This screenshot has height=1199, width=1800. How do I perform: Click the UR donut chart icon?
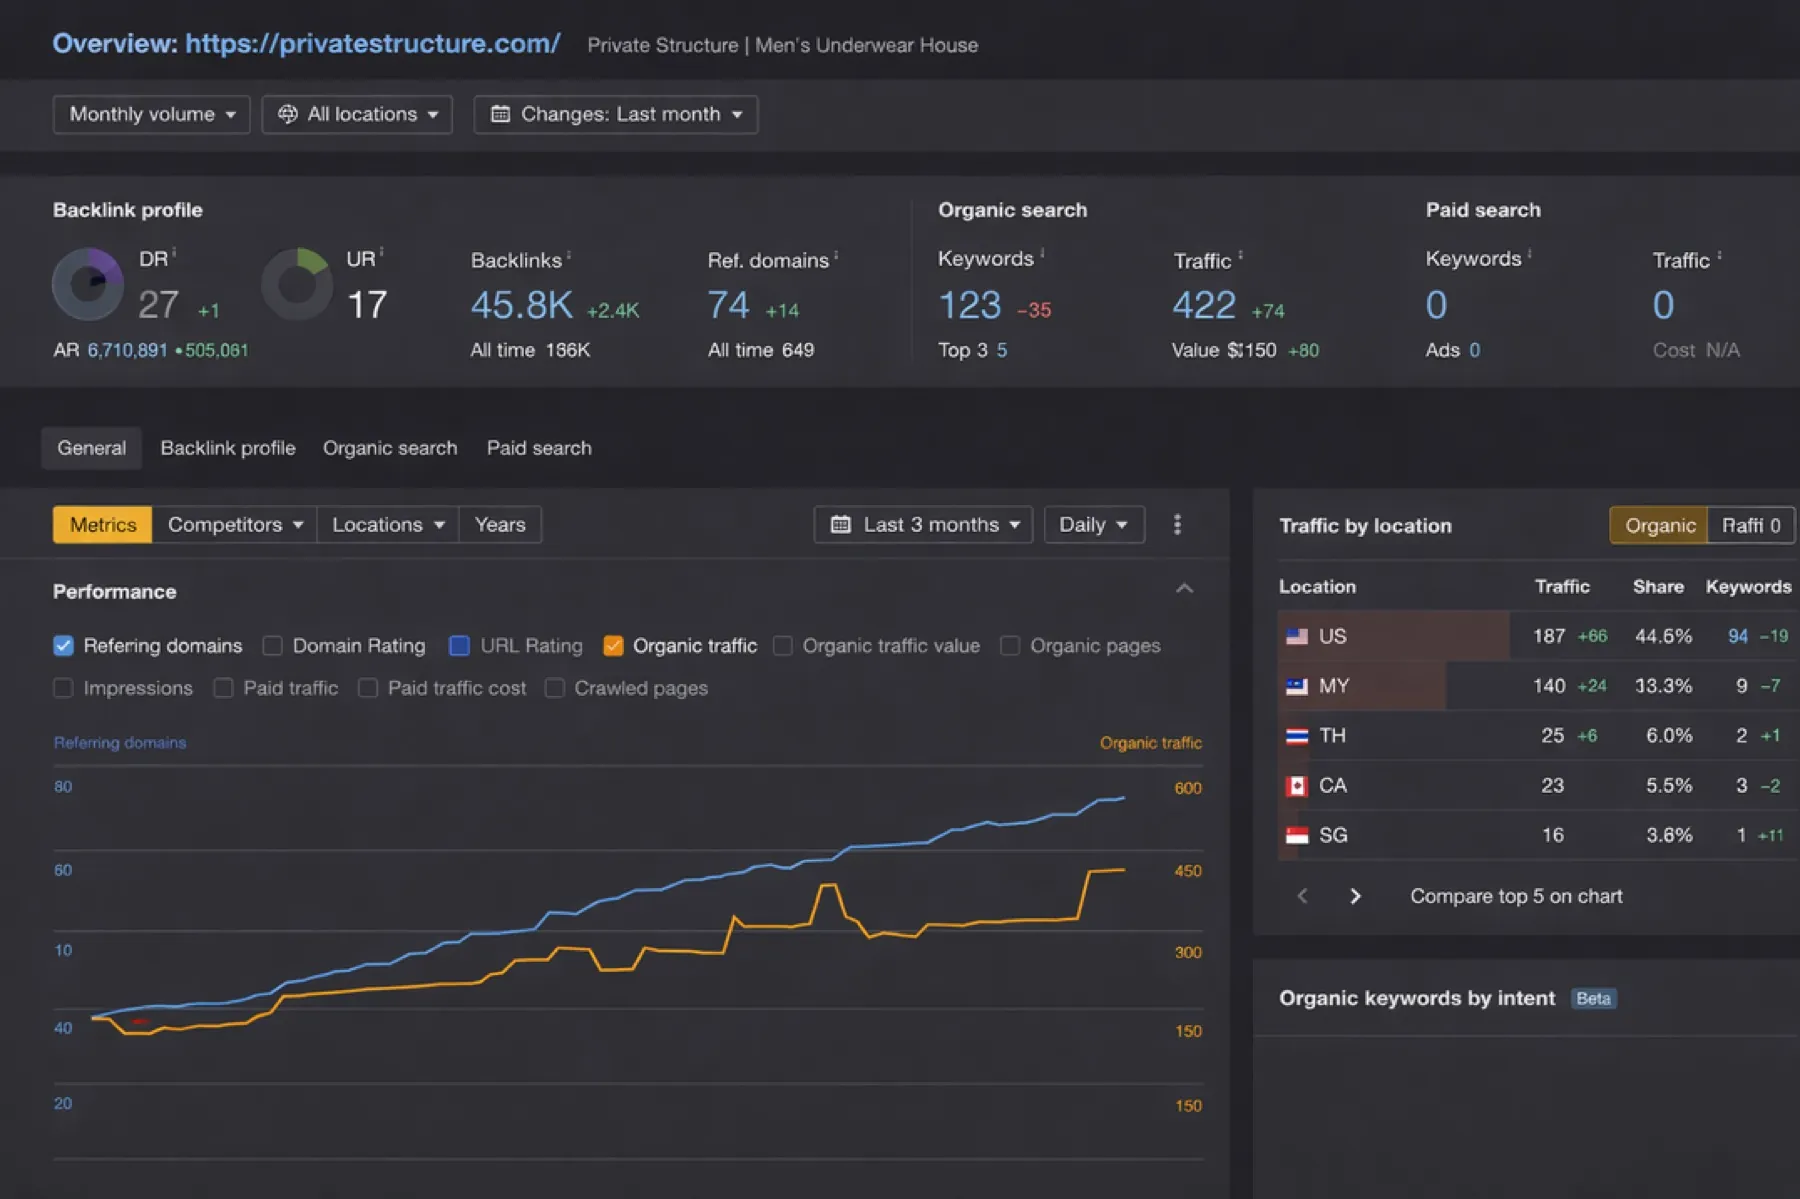pos(296,284)
